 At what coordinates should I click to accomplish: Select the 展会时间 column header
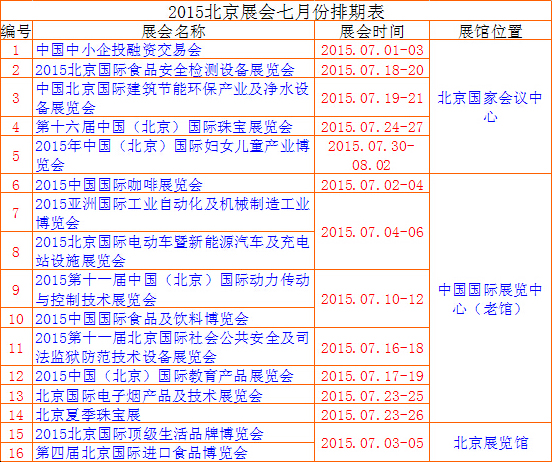click(x=372, y=31)
